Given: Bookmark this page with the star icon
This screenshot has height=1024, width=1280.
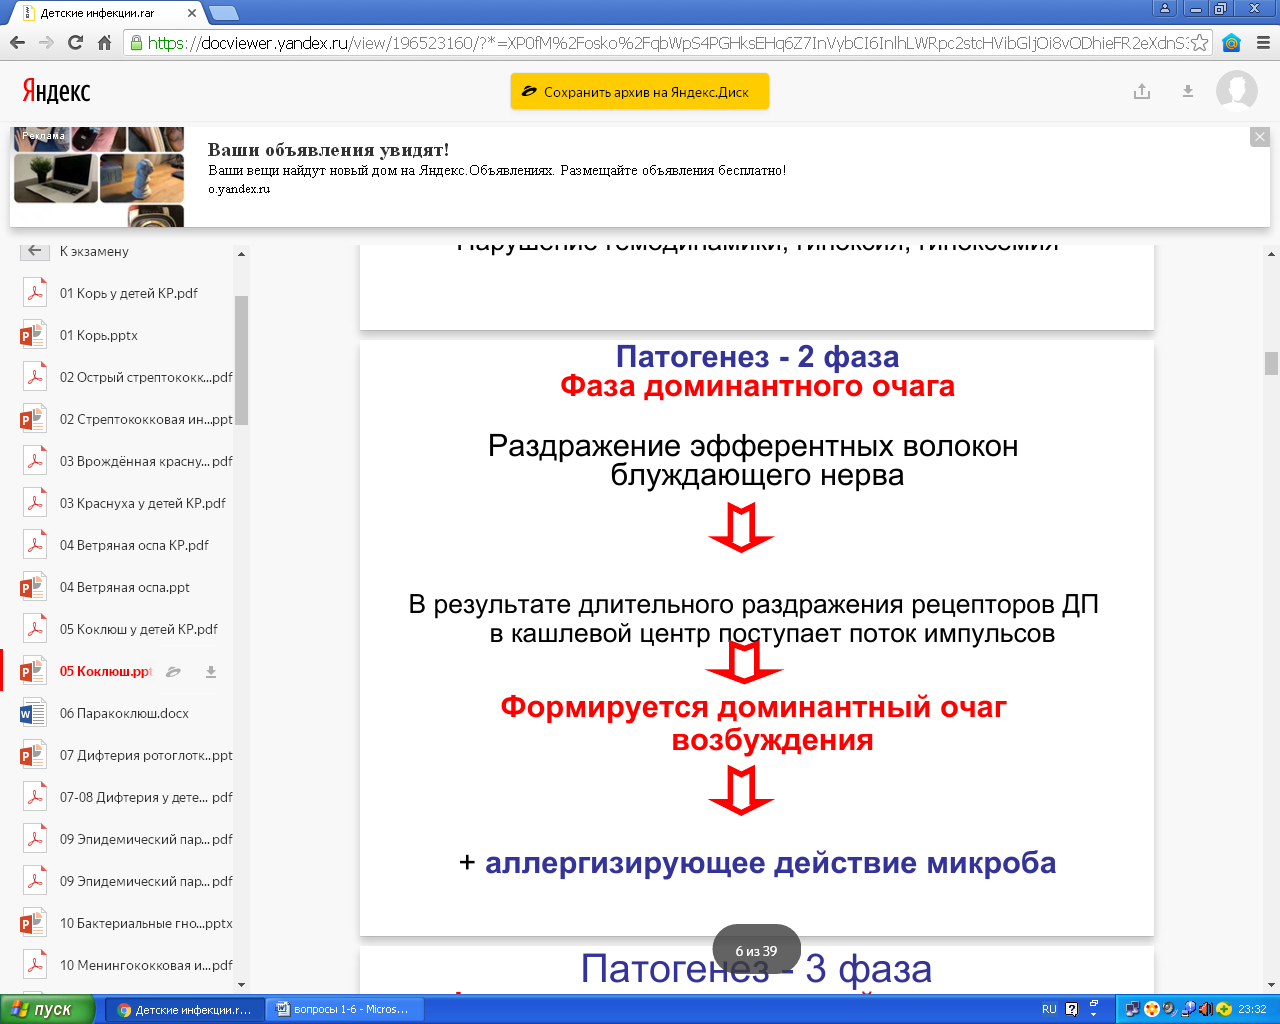Looking at the screenshot, I should click(x=1200, y=43).
